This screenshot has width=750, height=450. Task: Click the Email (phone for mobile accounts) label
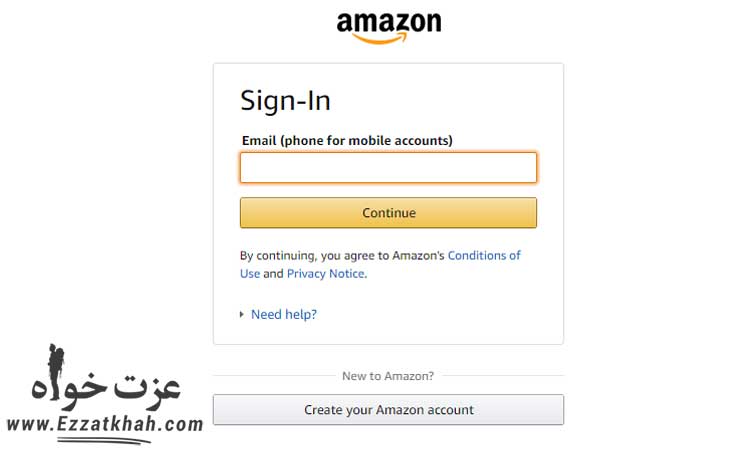[x=347, y=141]
